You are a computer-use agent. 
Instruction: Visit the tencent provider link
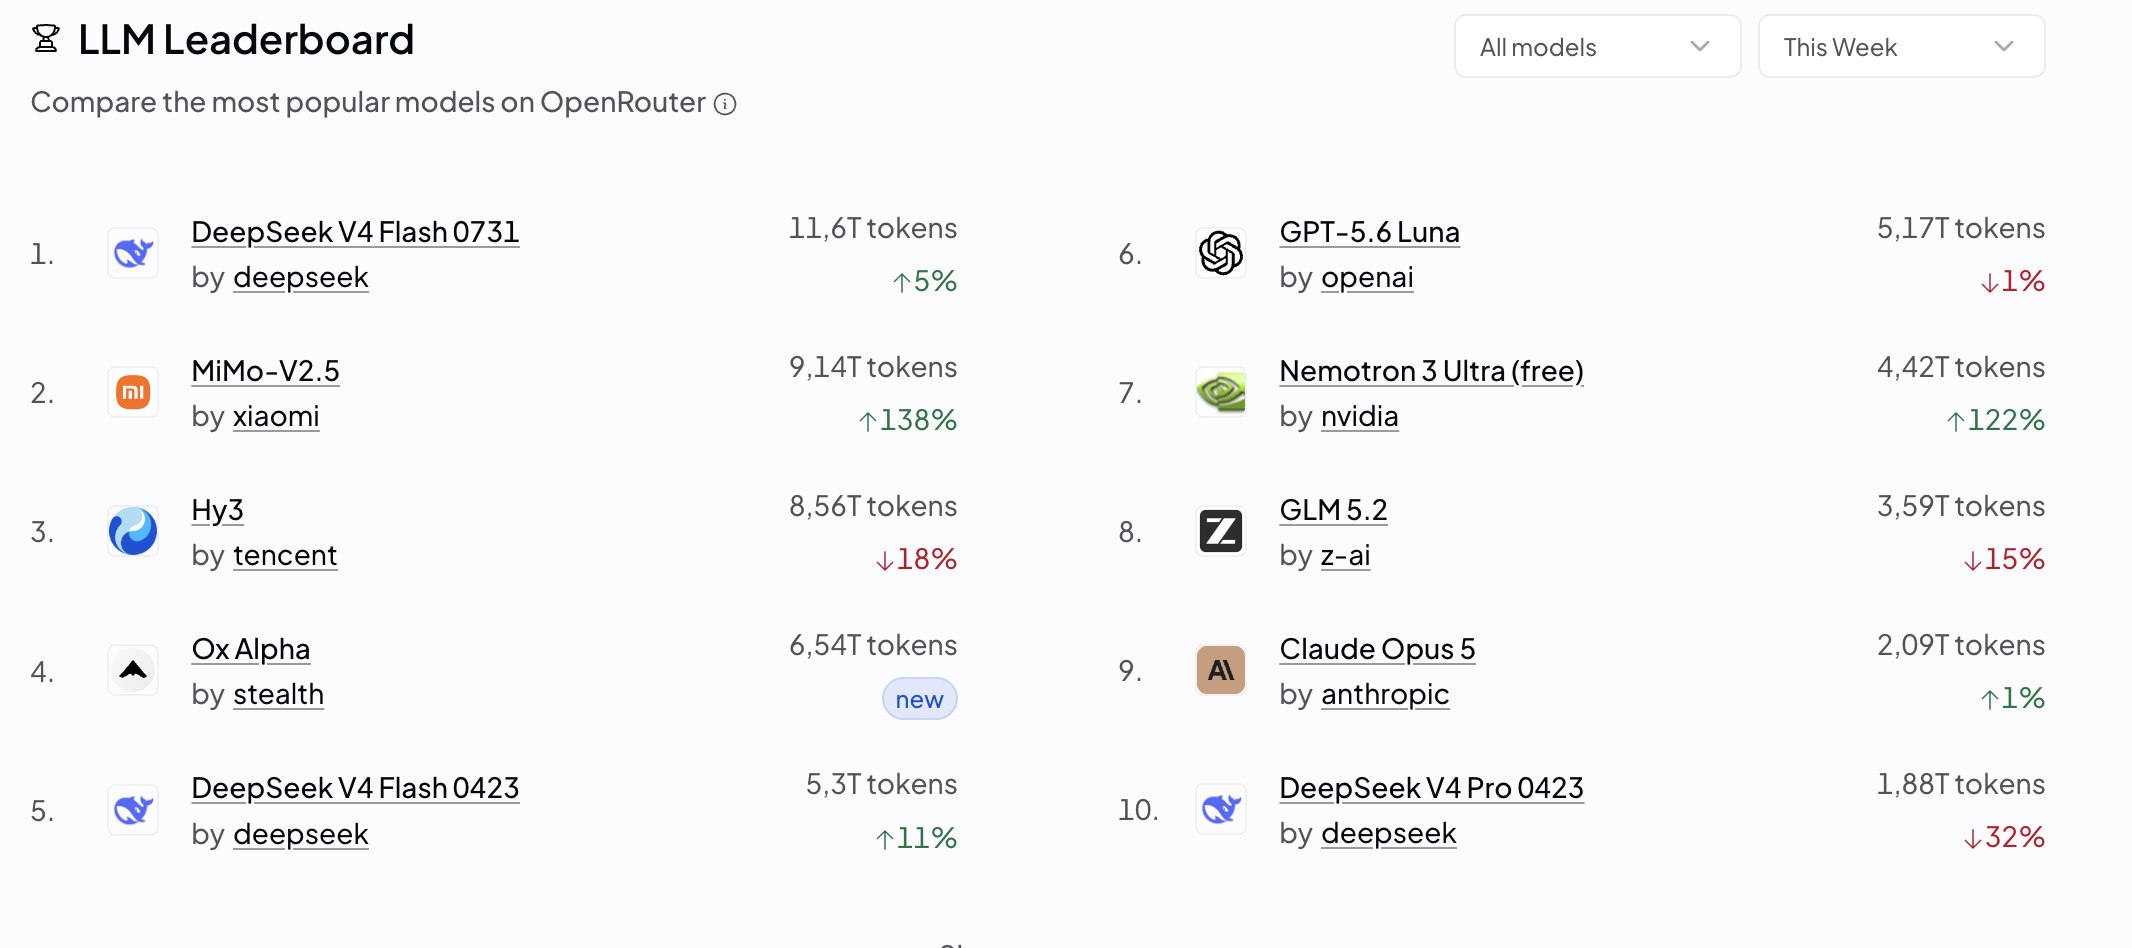285,555
